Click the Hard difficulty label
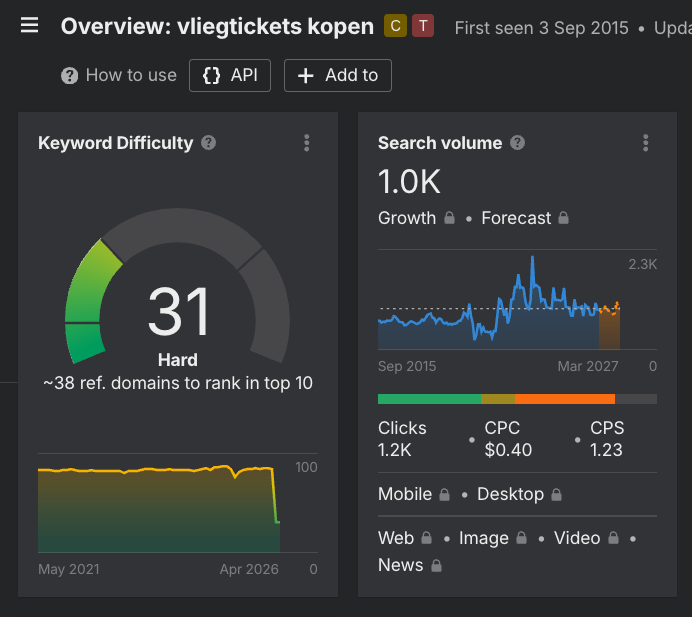This screenshot has height=617, width=692. tap(178, 360)
